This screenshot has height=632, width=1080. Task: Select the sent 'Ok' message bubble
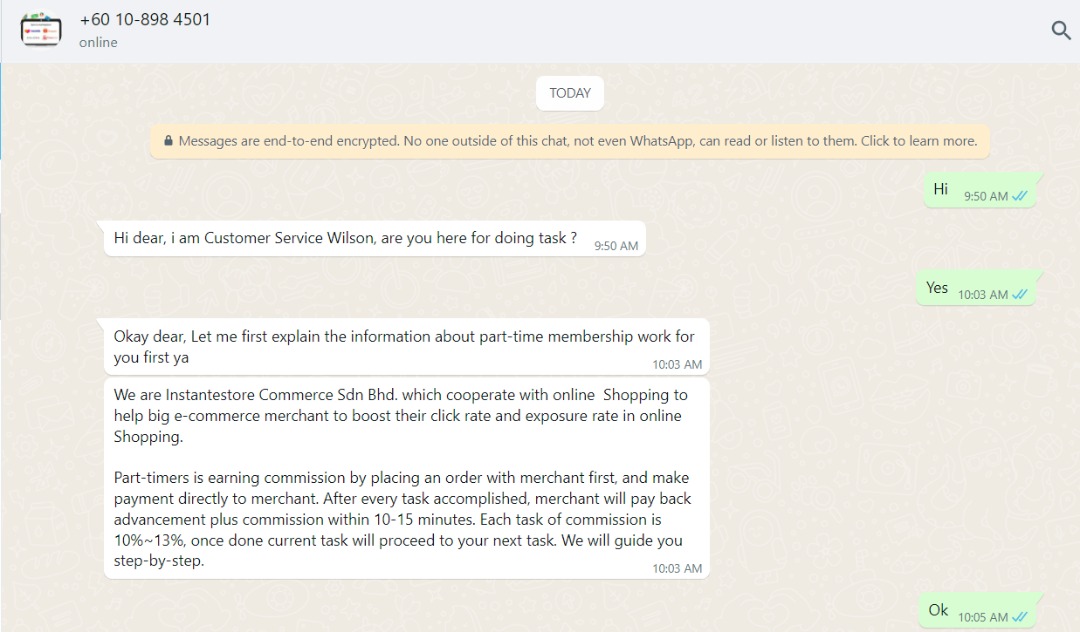(x=978, y=611)
